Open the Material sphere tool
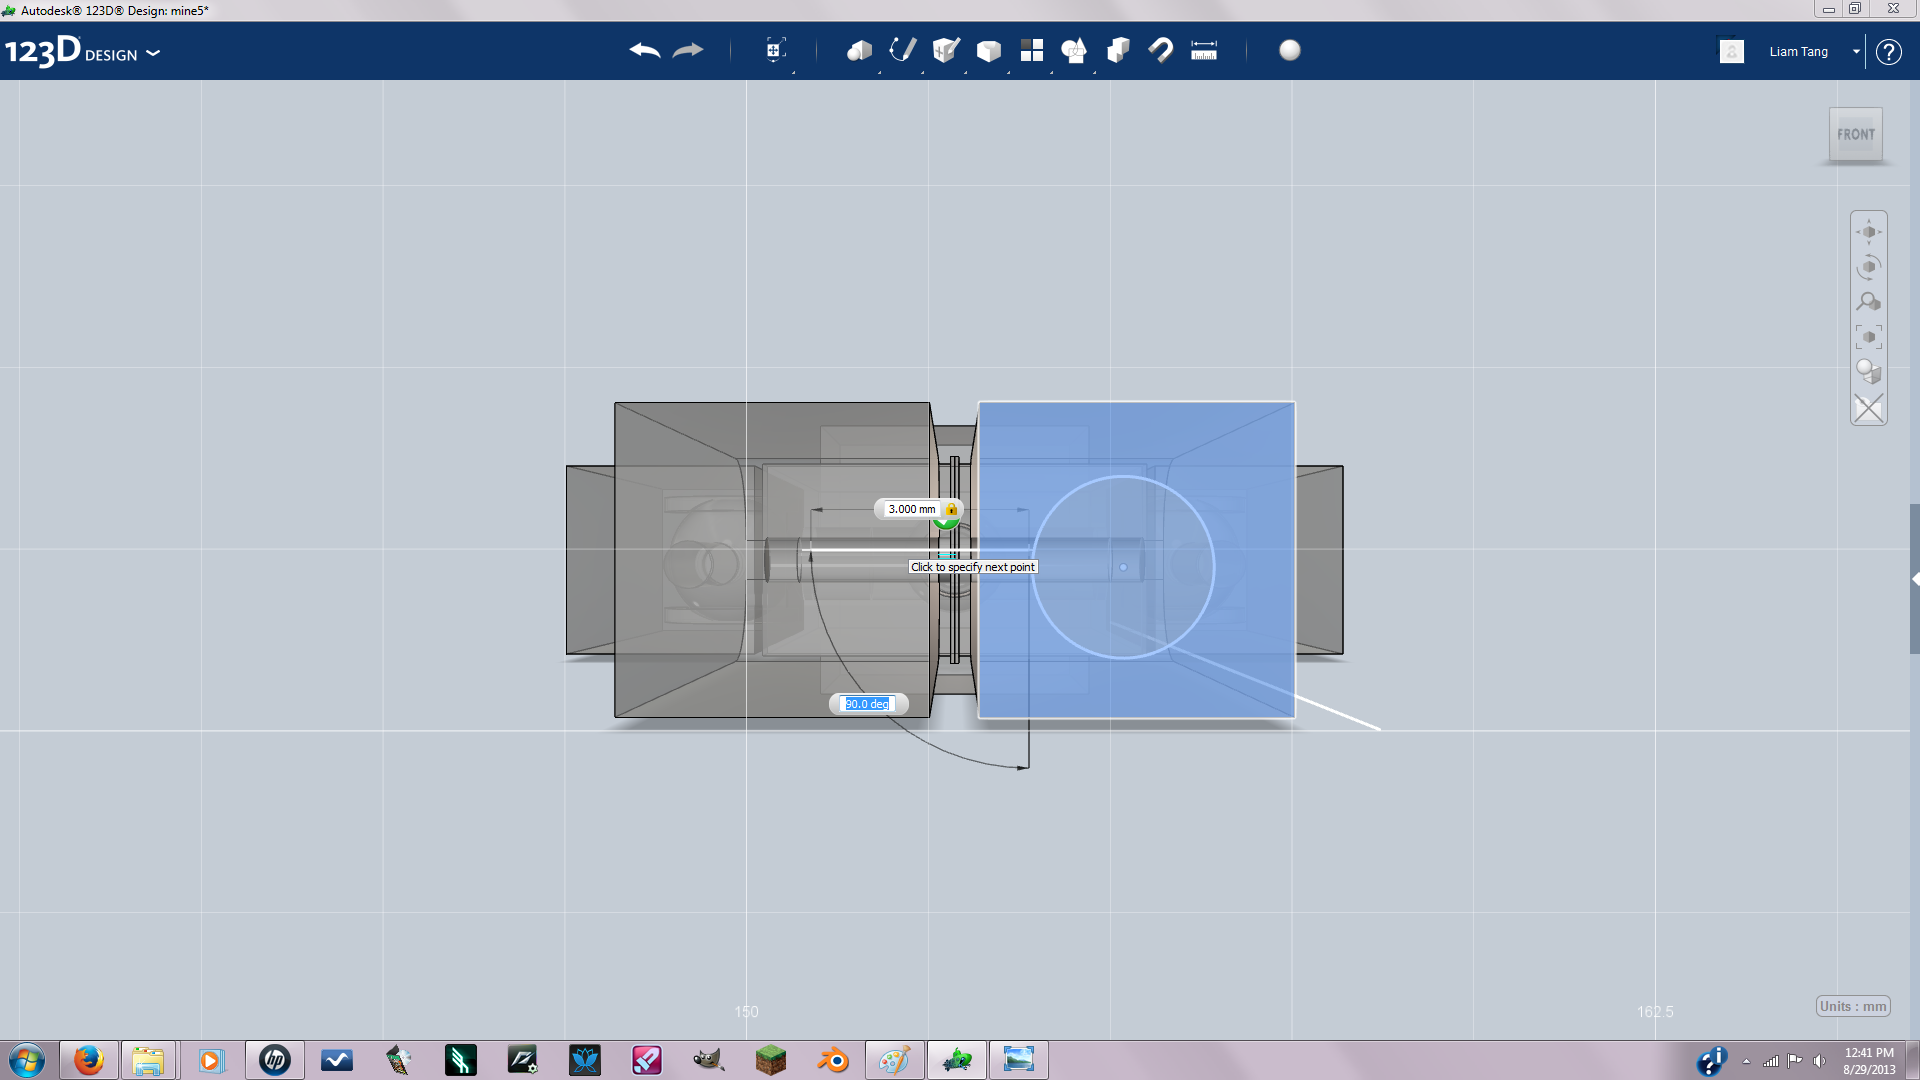This screenshot has width=1920, height=1080. (1290, 50)
